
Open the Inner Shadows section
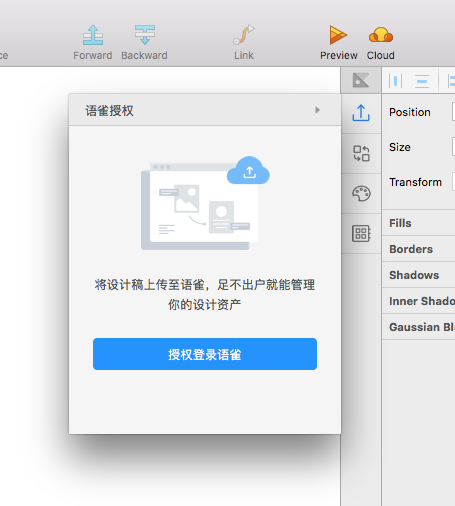[x=419, y=301]
